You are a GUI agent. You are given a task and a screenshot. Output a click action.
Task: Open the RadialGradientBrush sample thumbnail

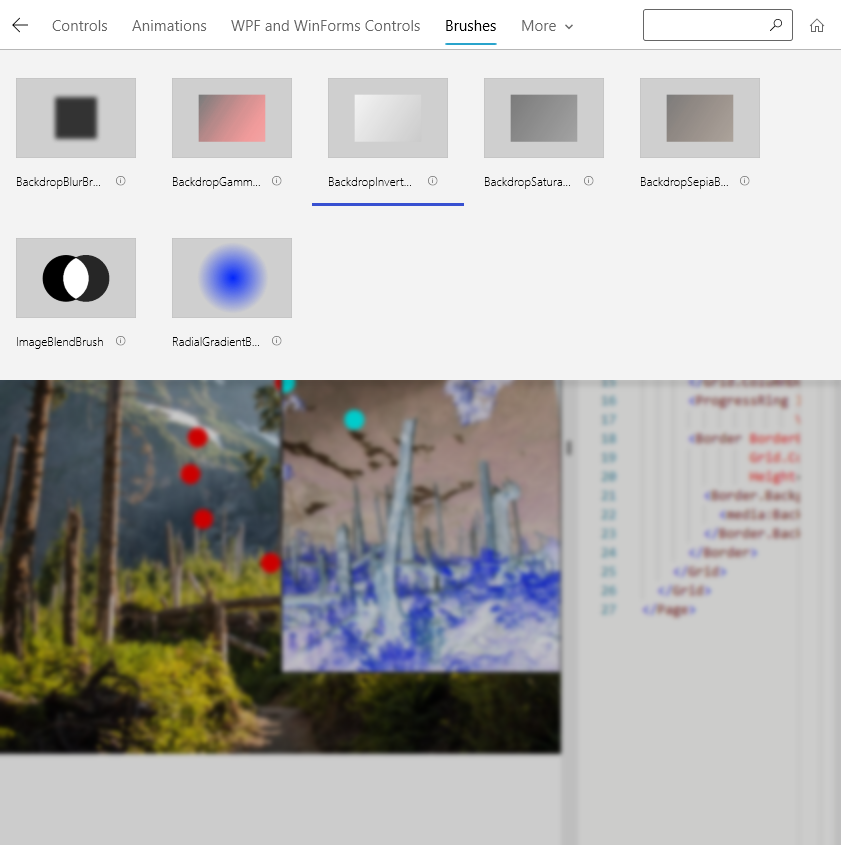click(232, 278)
